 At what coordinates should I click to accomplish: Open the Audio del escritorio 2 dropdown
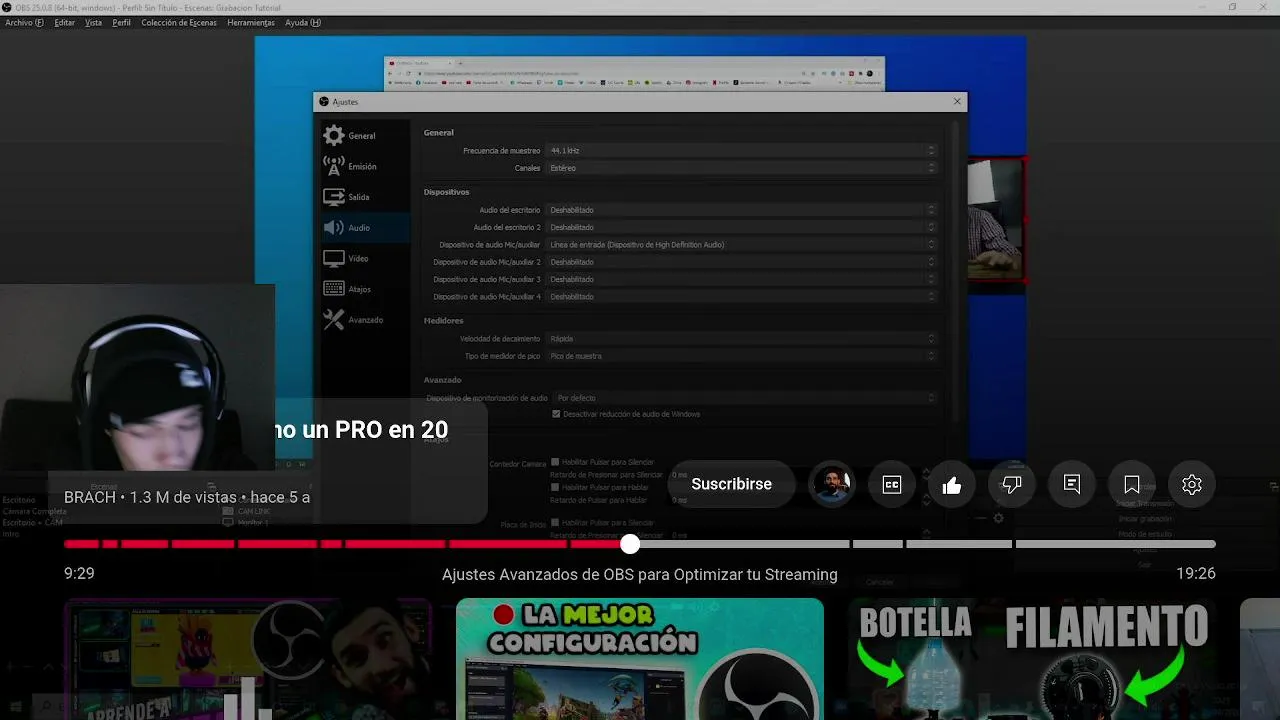pyautogui.click(x=741, y=227)
